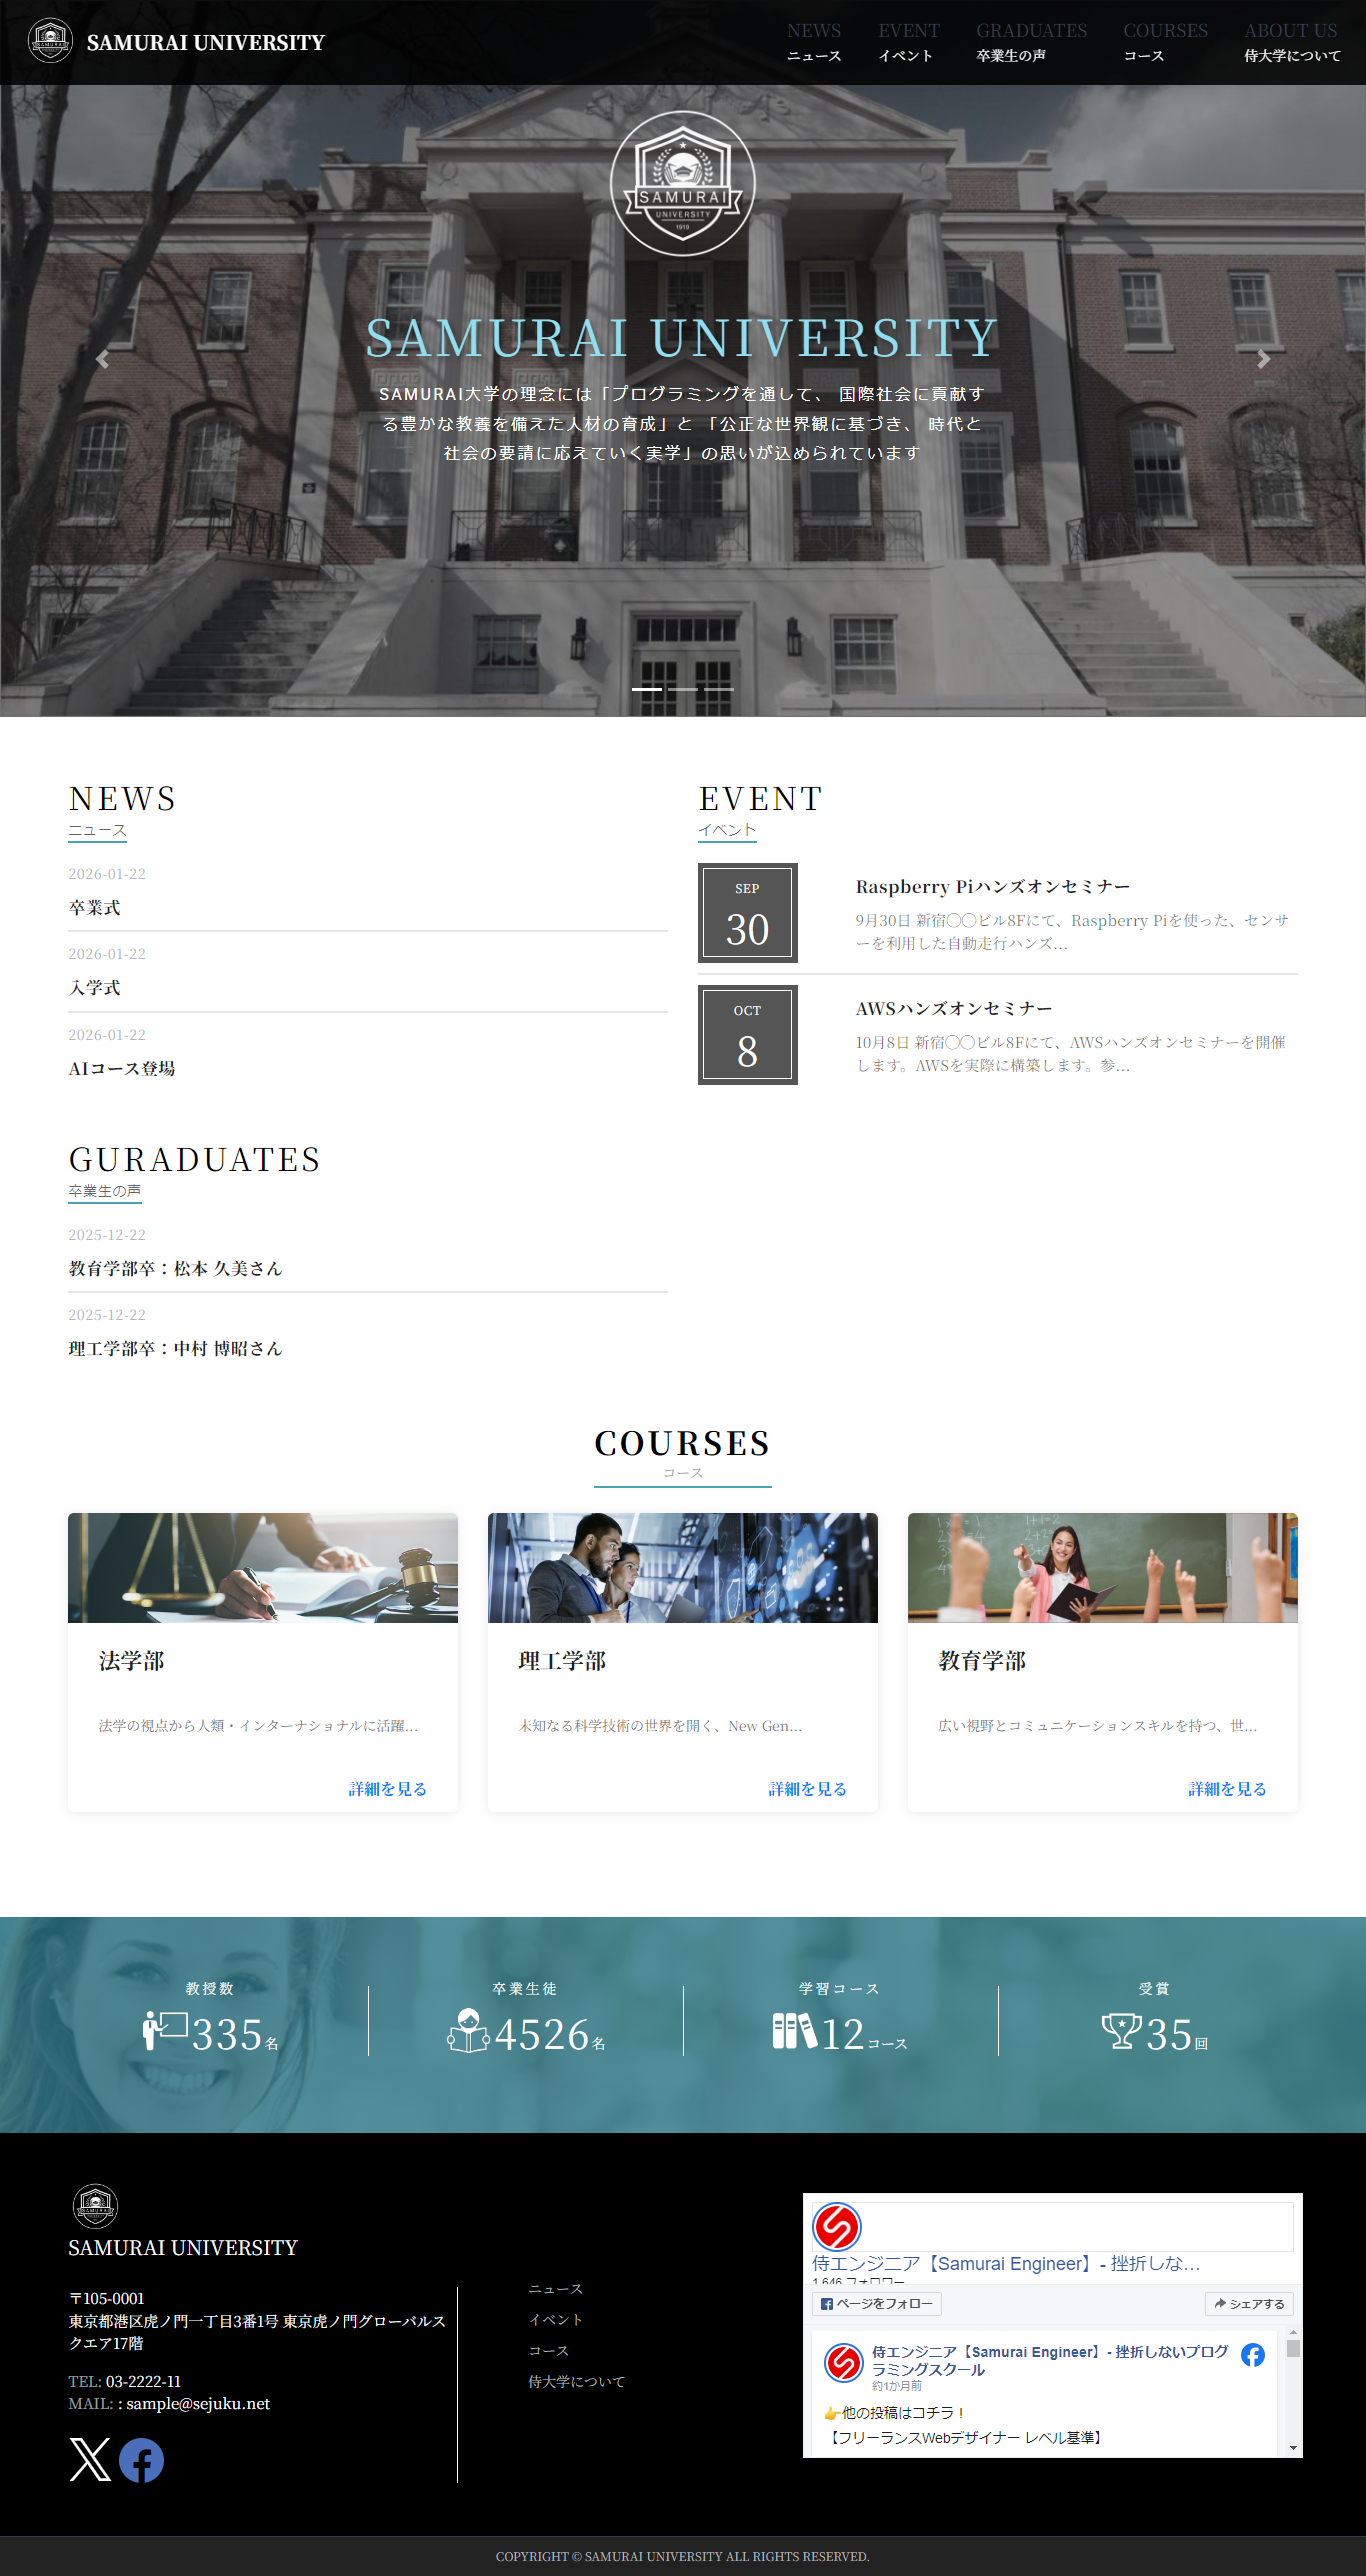
Task: Click the Facebook widget scroll down arrow
Action: (1293, 2448)
